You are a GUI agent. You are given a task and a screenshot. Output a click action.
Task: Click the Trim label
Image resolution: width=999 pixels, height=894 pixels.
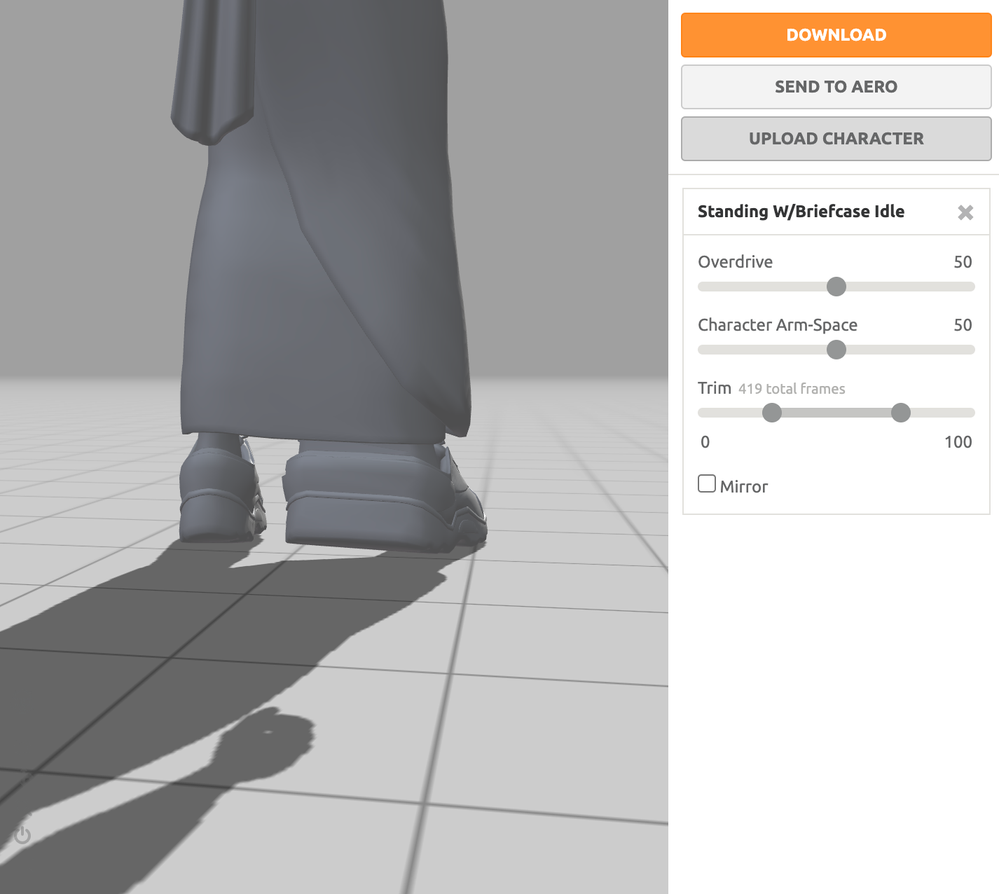pos(714,388)
